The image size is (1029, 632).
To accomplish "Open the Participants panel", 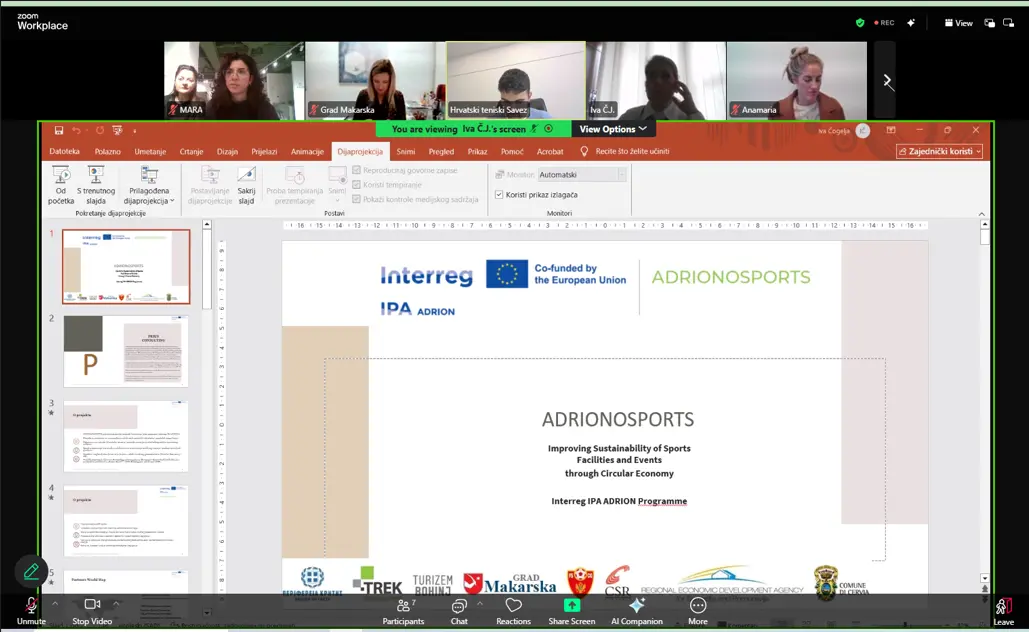I will (403, 605).
